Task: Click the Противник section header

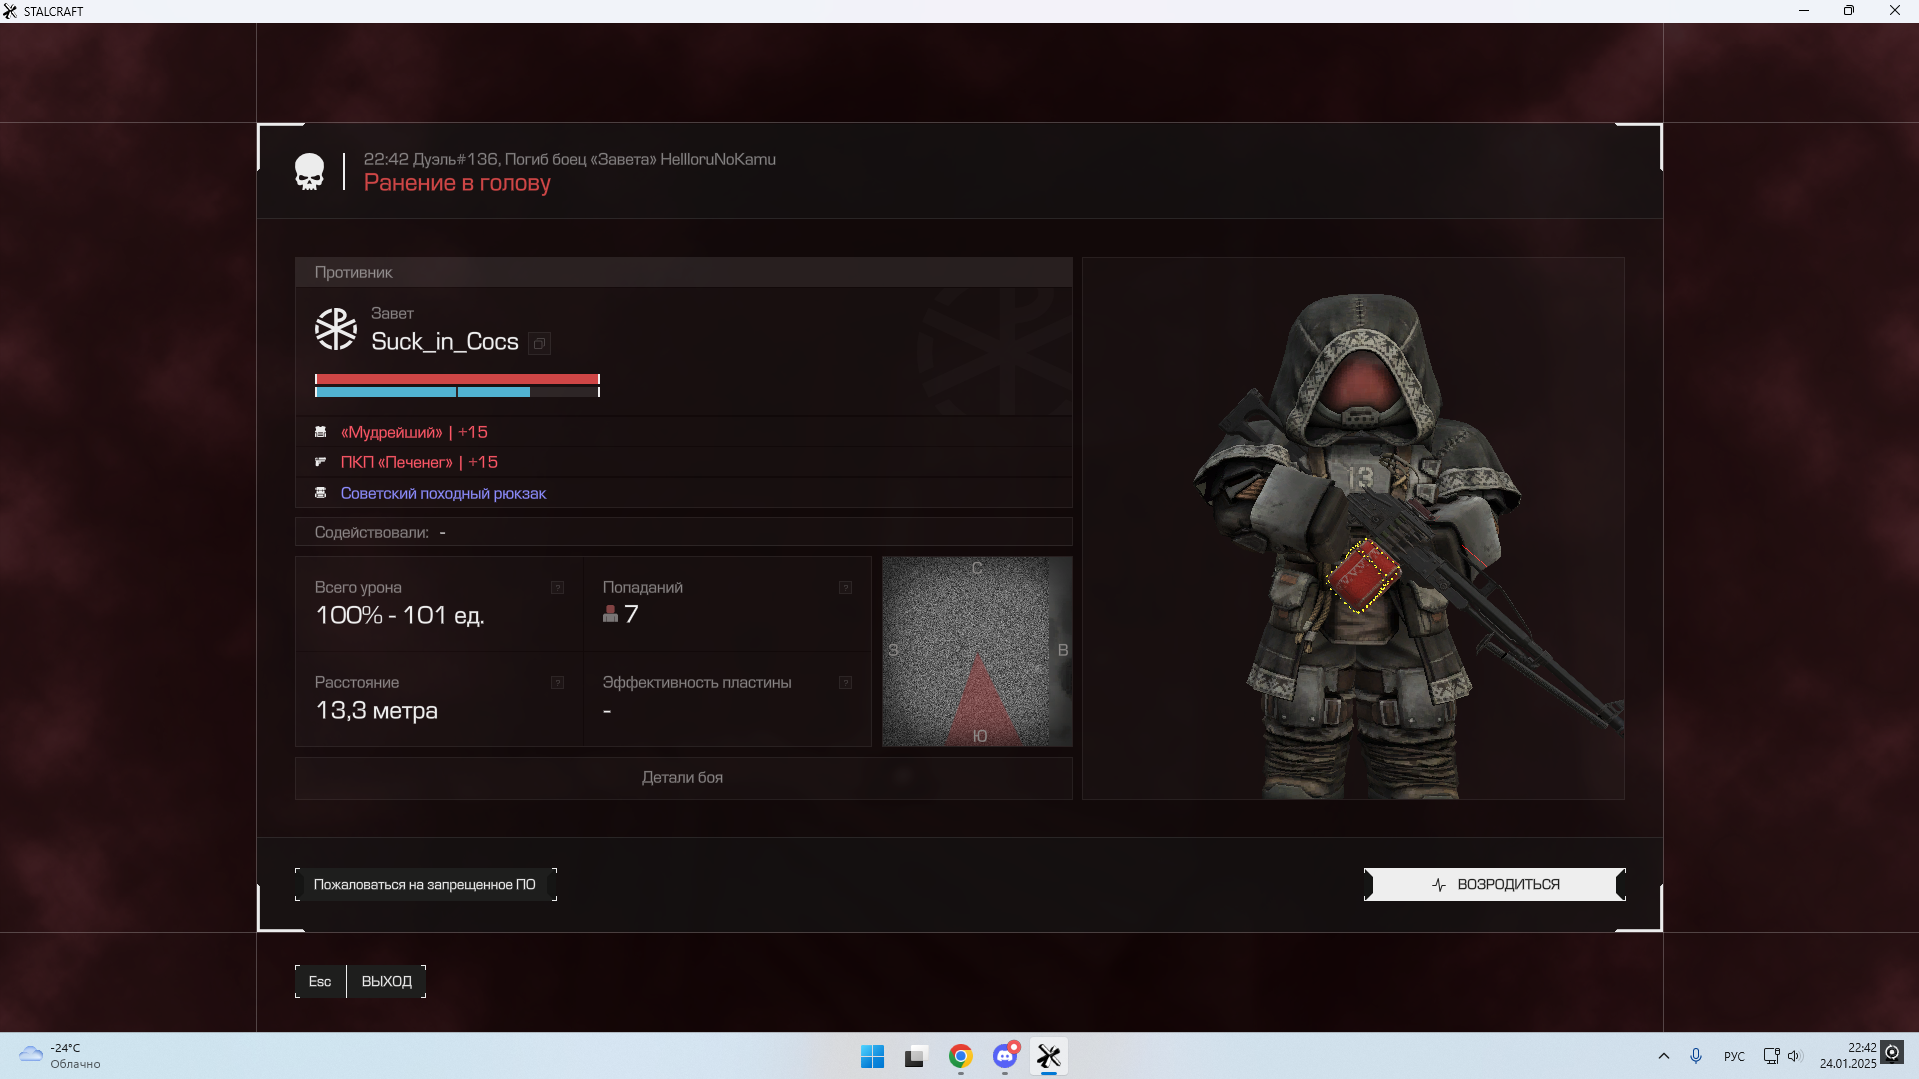Action: click(x=683, y=272)
